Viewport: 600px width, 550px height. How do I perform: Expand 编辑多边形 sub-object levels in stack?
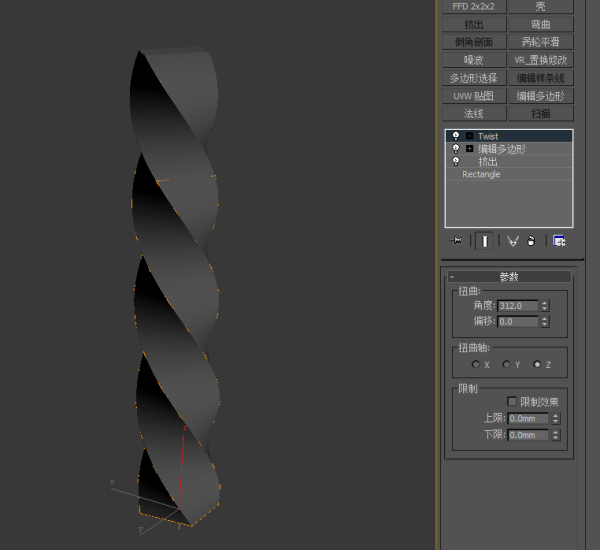470,149
